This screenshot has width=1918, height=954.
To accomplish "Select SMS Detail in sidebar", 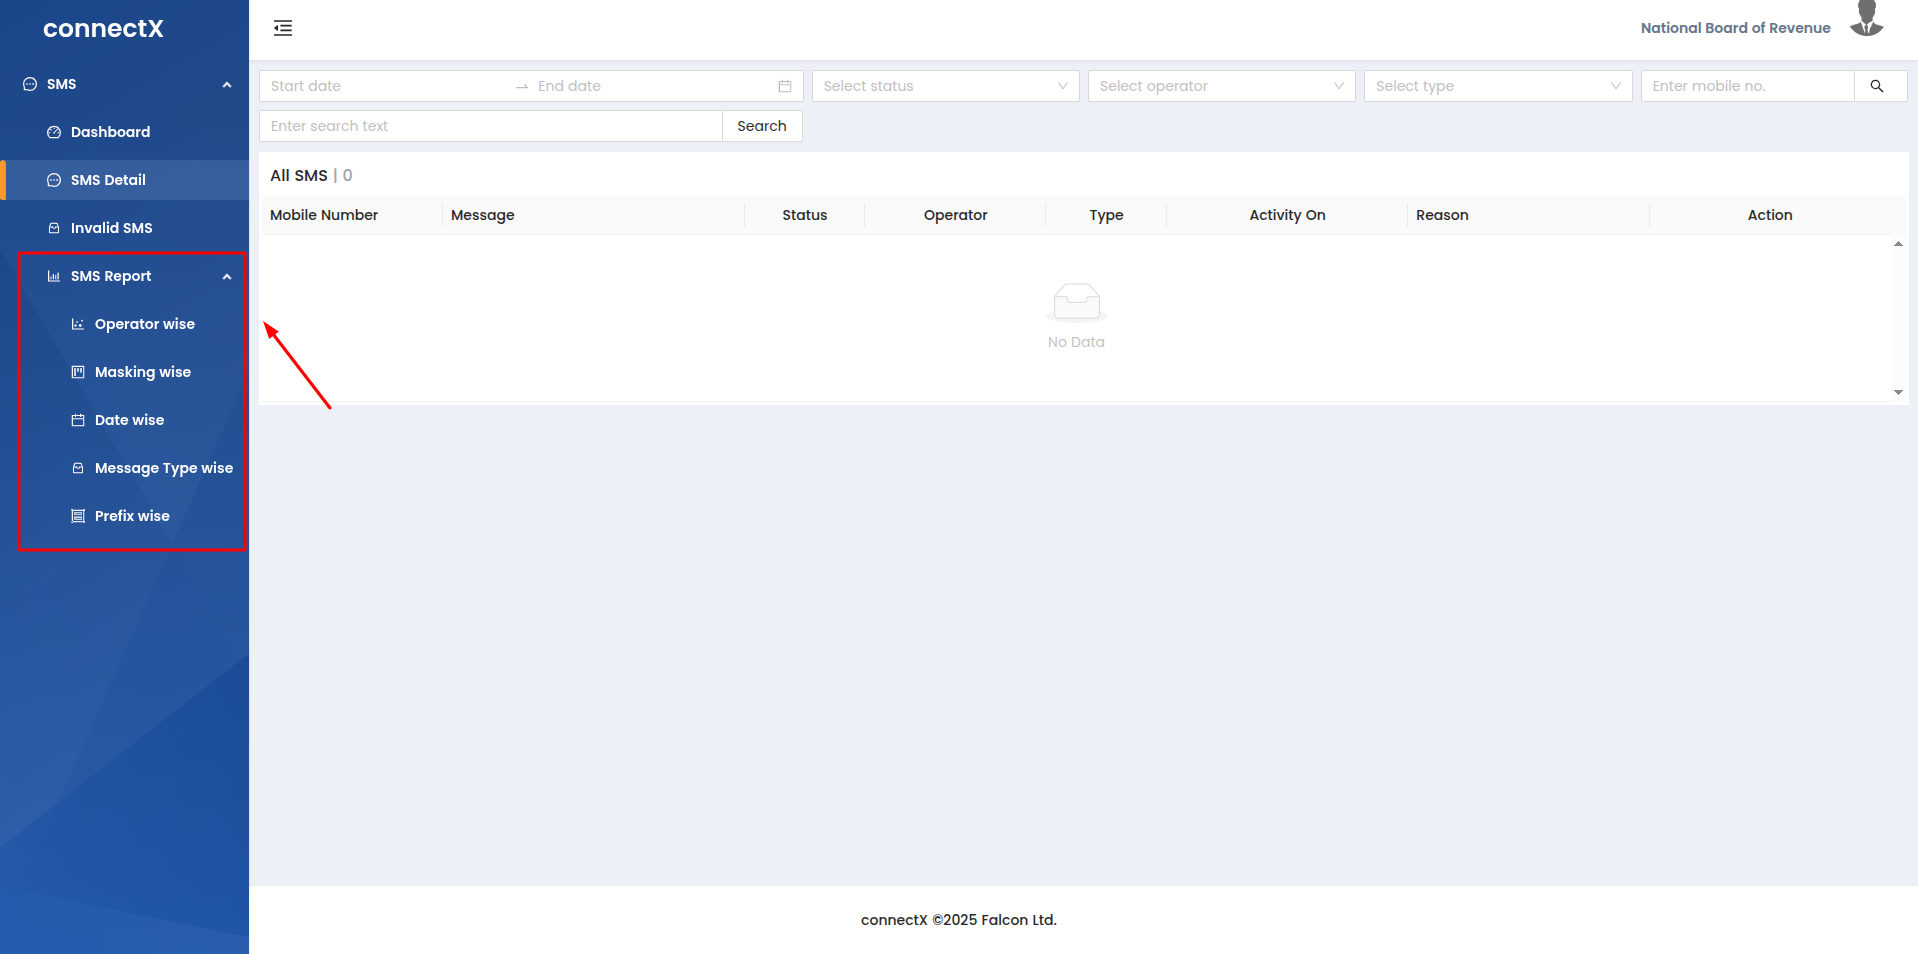I will coord(108,180).
